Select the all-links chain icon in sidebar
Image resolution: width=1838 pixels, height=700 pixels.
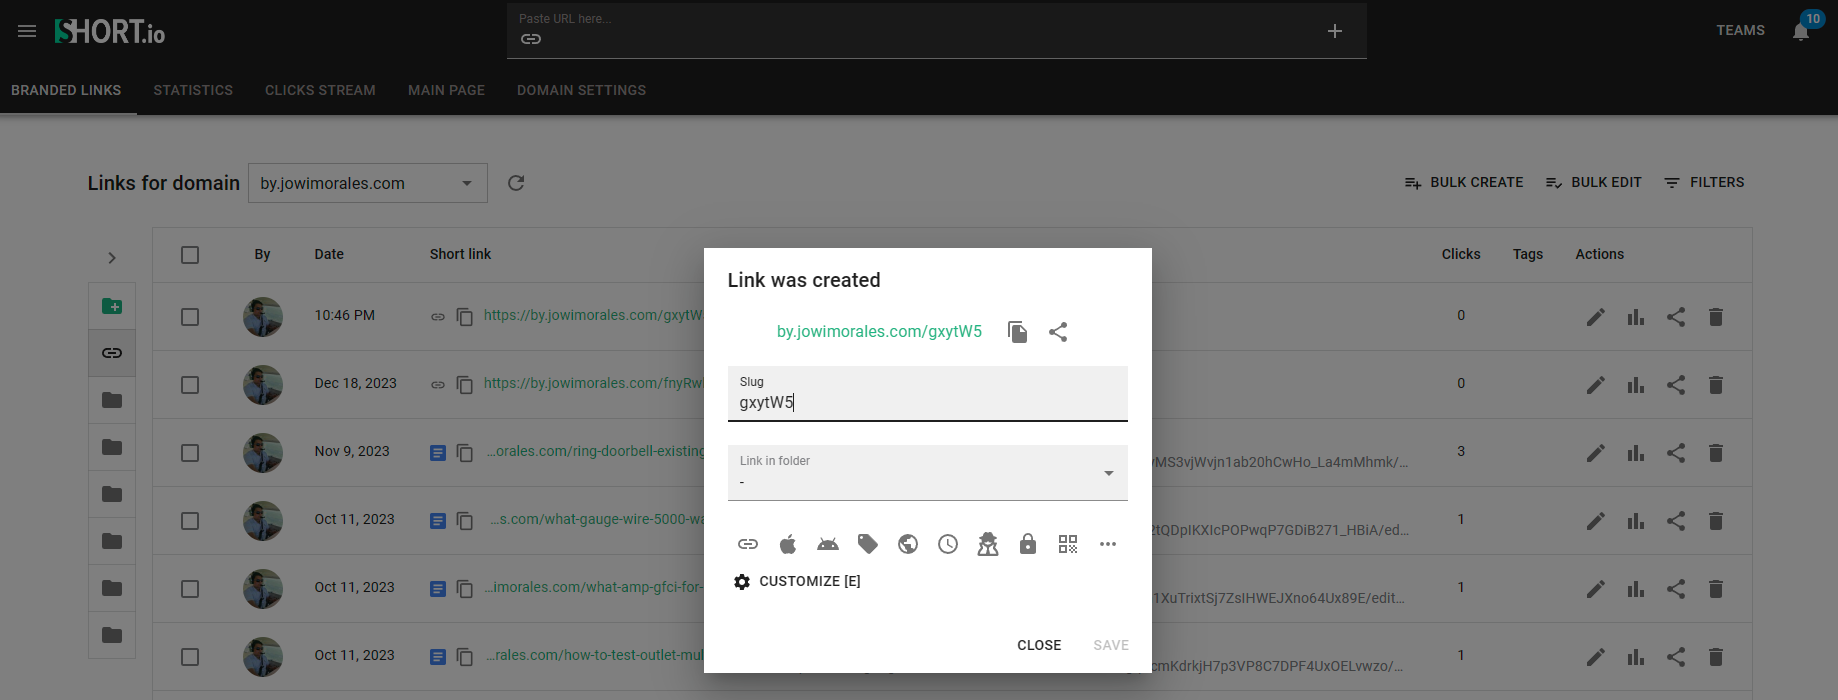(112, 353)
